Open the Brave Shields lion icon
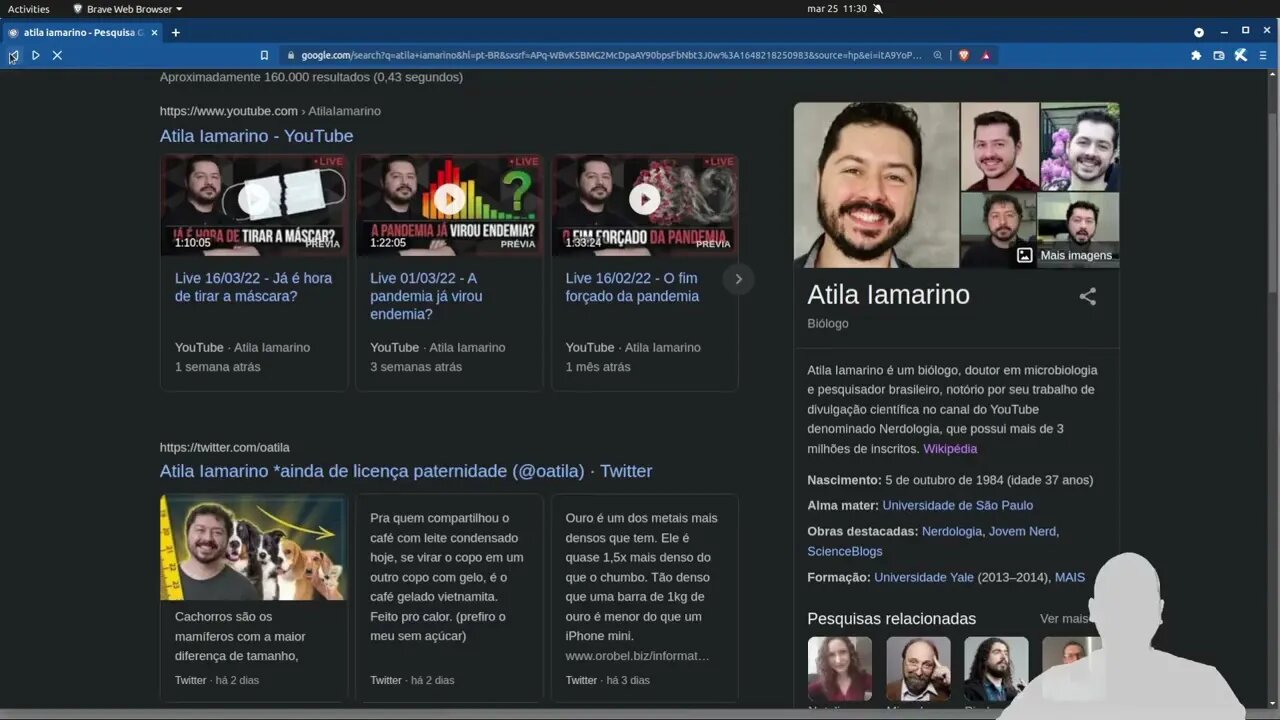 (x=964, y=55)
